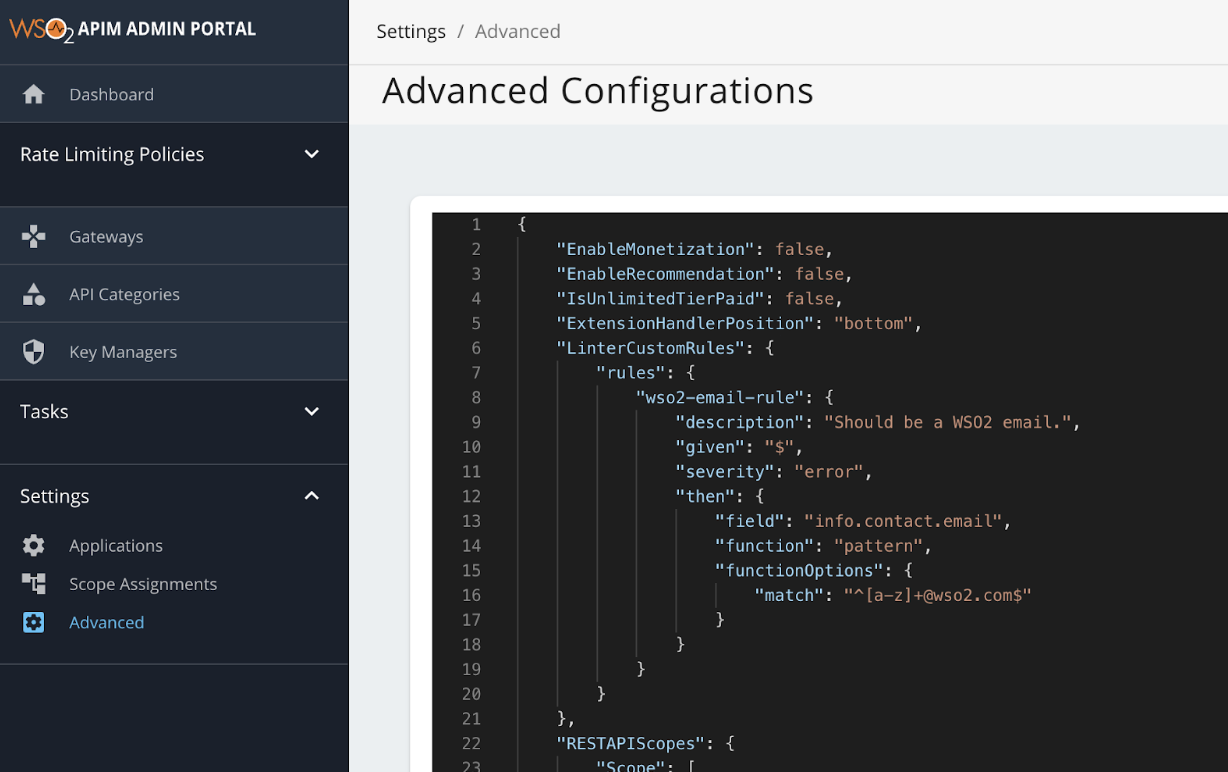Screen dimensions: 1228x772
Task: Open Dashboard via the home icon
Action: click(x=34, y=93)
